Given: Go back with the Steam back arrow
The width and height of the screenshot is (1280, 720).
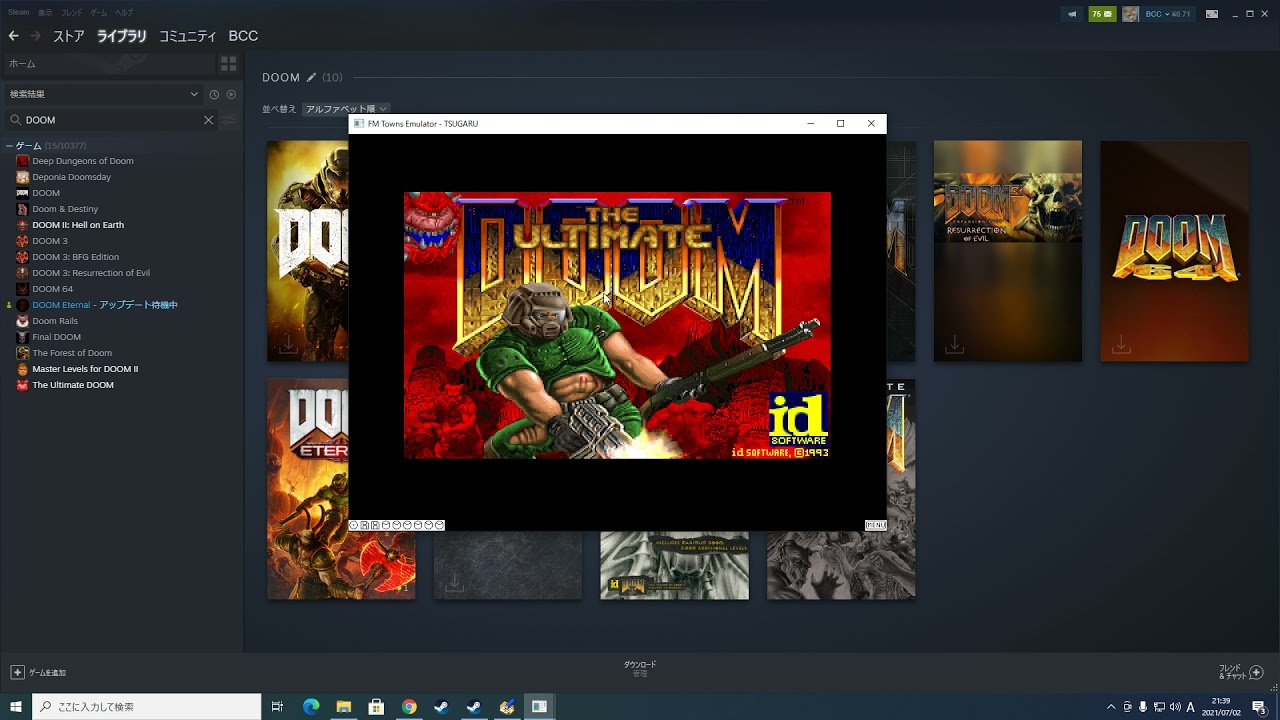Looking at the screenshot, I should [14, 36].
